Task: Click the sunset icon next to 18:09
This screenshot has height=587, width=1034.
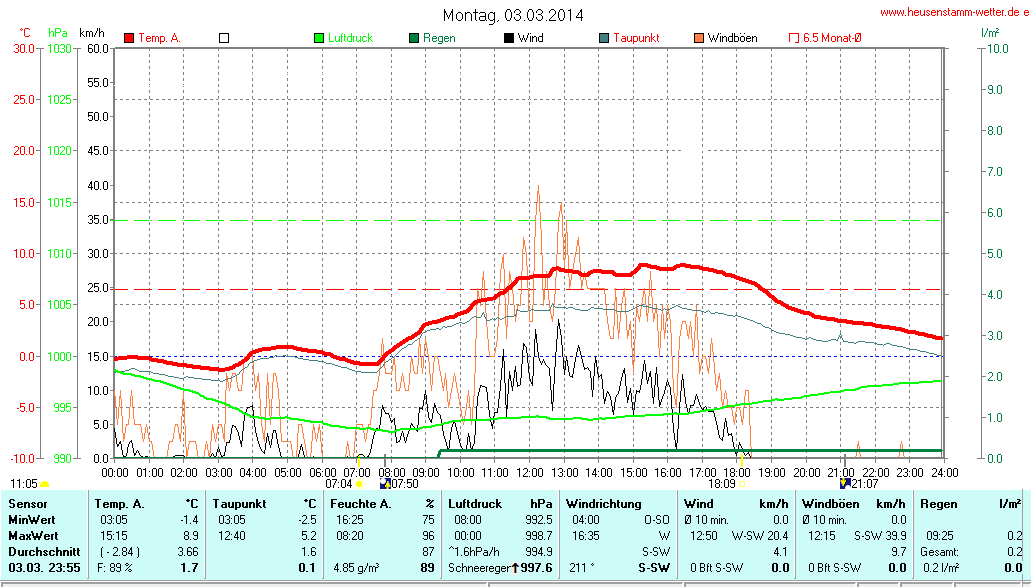Action: pos(742,484)
